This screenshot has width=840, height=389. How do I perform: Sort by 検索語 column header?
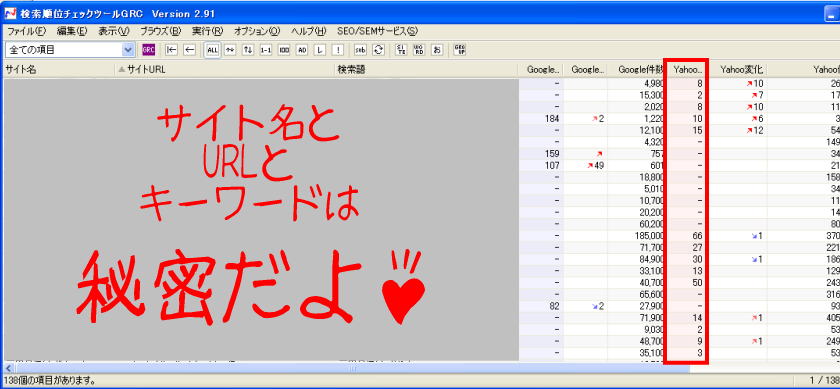tap(426, 69)
